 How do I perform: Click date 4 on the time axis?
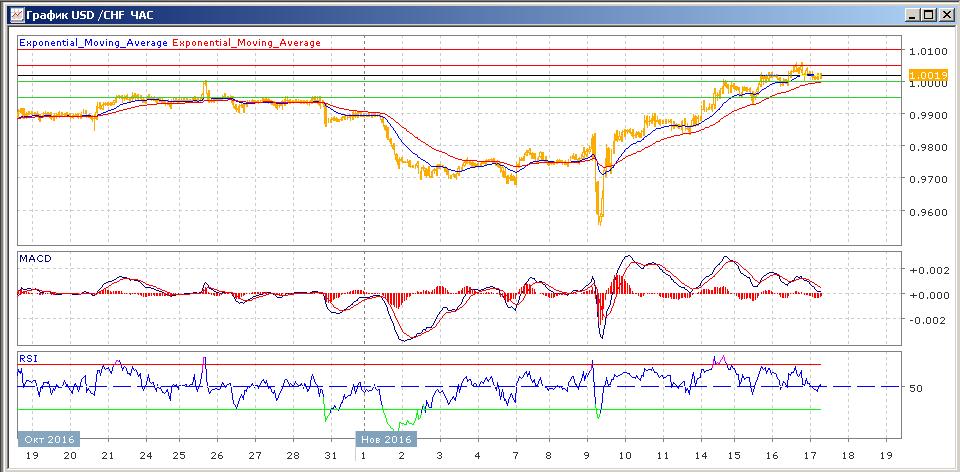[478, 456]
